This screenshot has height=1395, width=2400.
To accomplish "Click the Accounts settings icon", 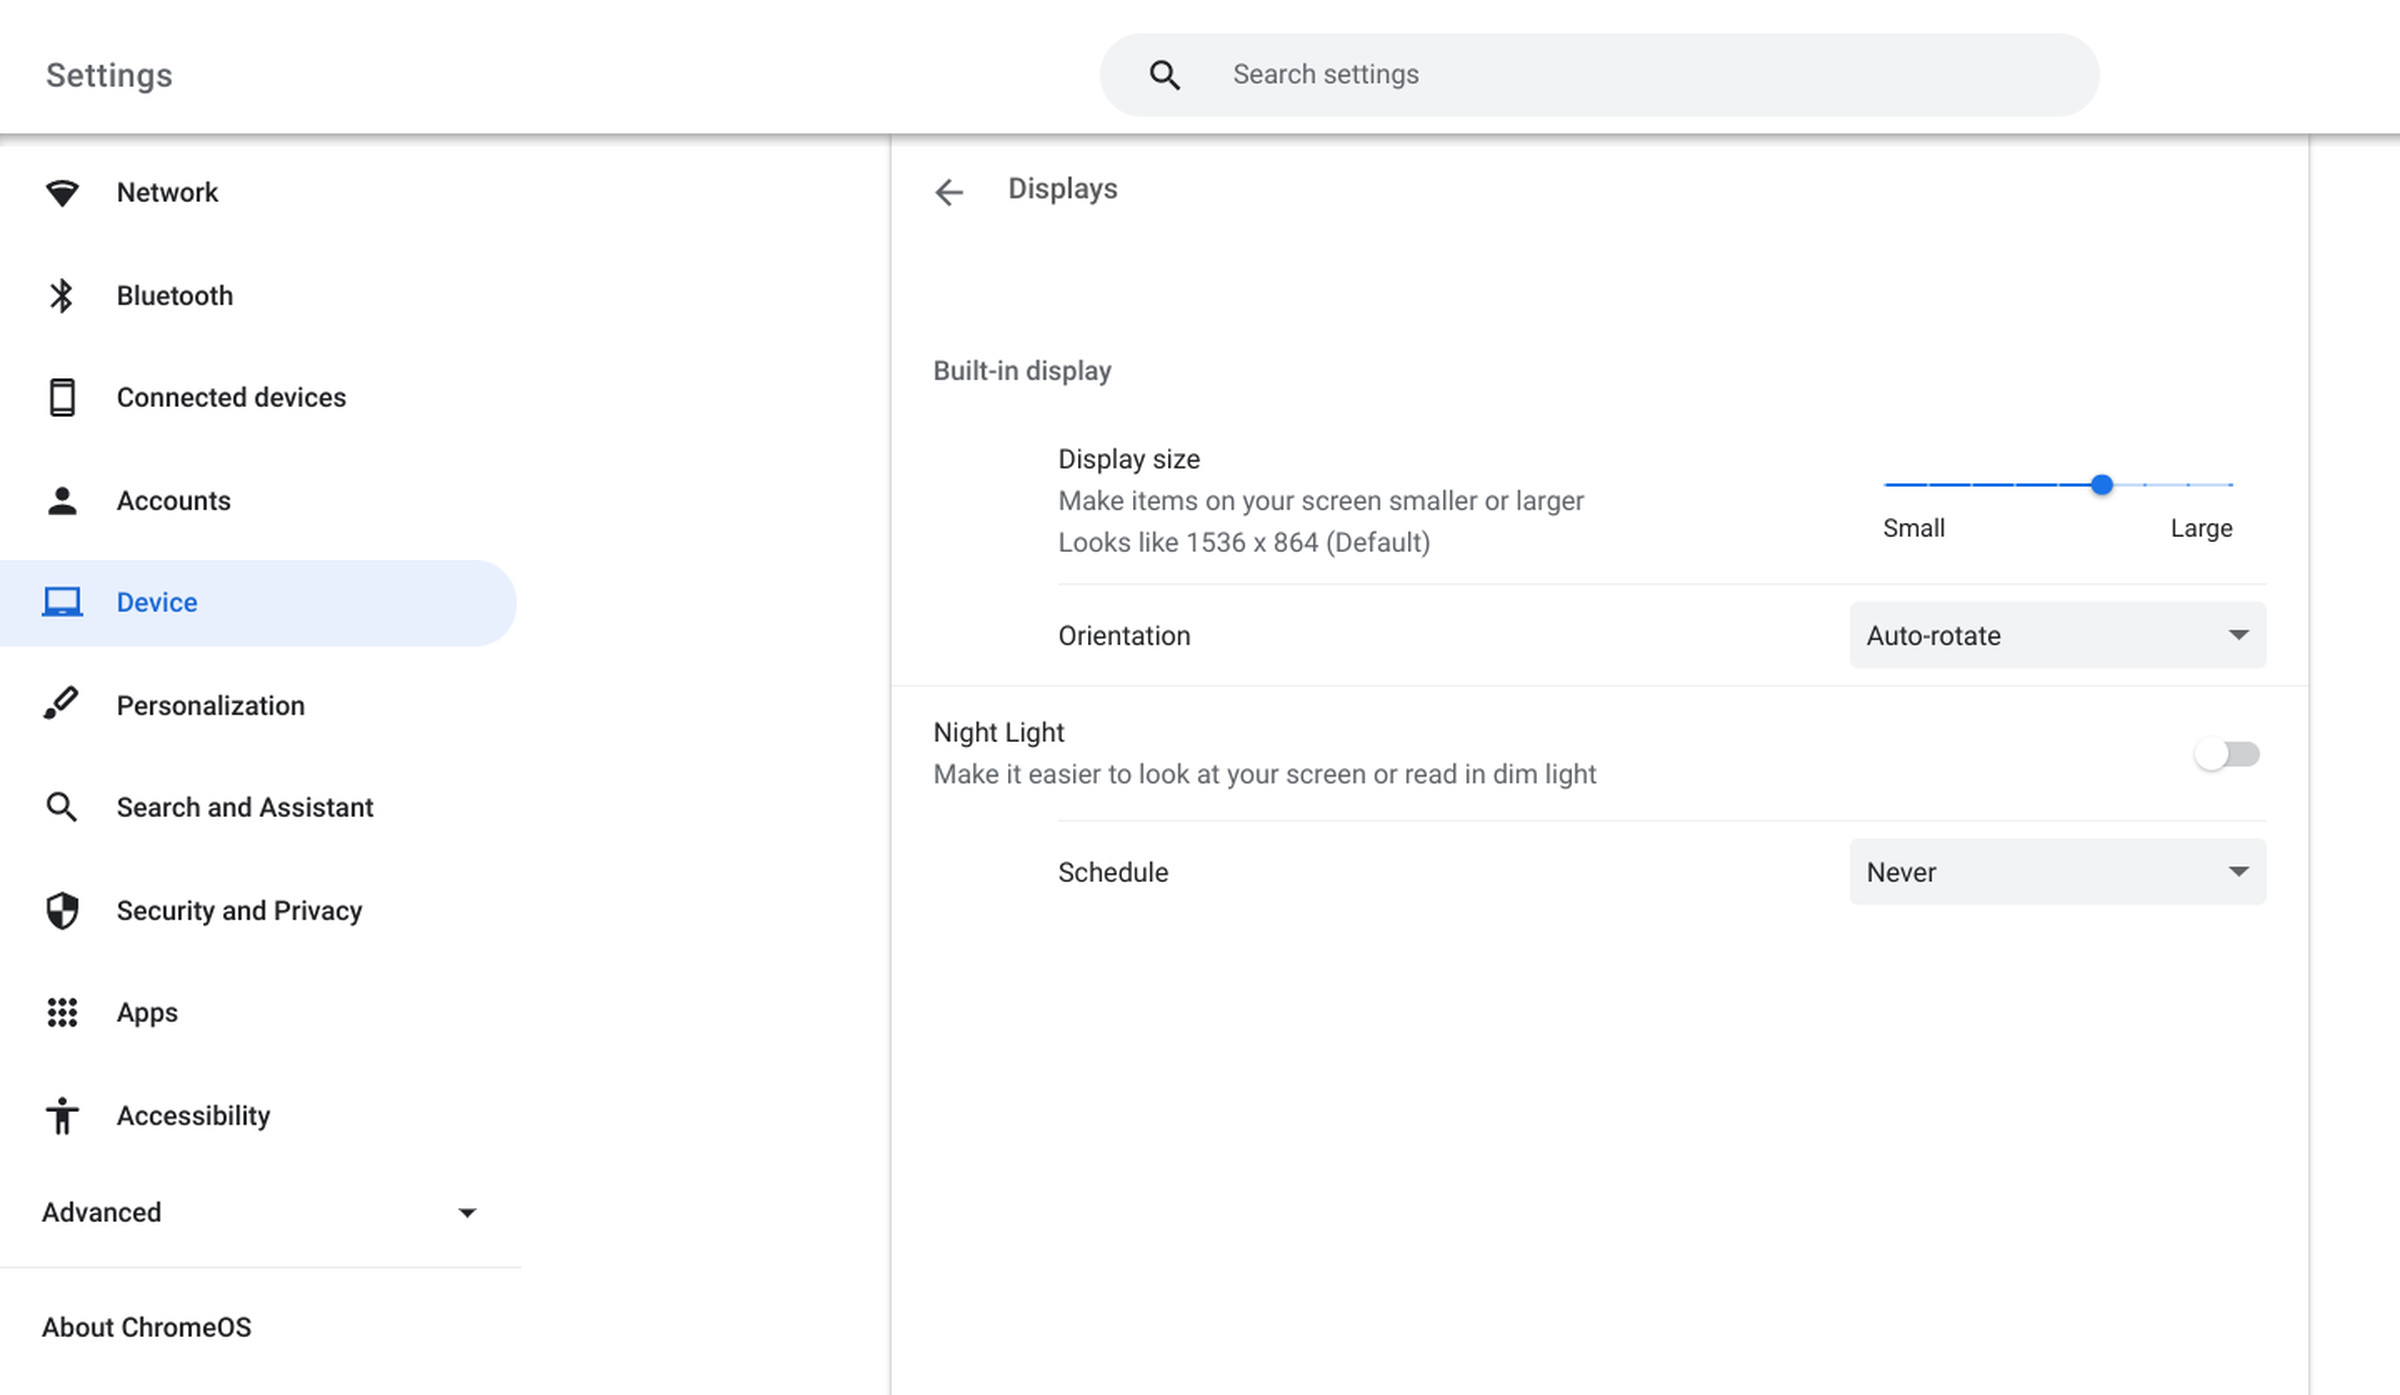I will [x=61, y=500].
